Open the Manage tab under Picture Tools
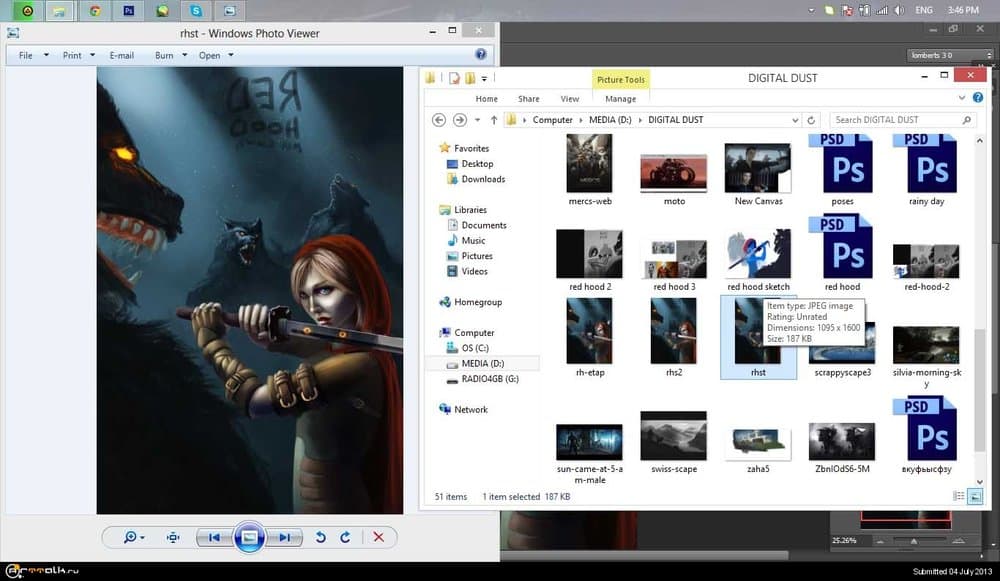1000x581 pixels. pos(621,99)
